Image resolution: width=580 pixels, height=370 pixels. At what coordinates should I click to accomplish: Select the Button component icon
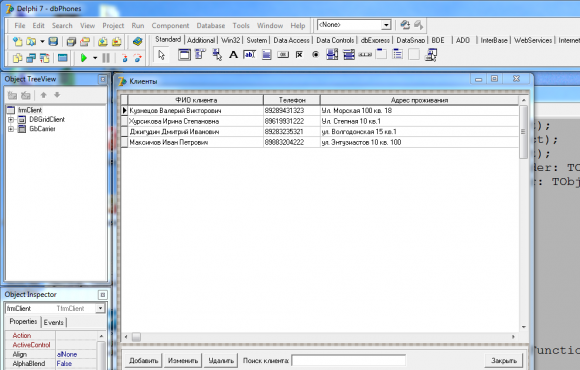(x=283, y=55)
